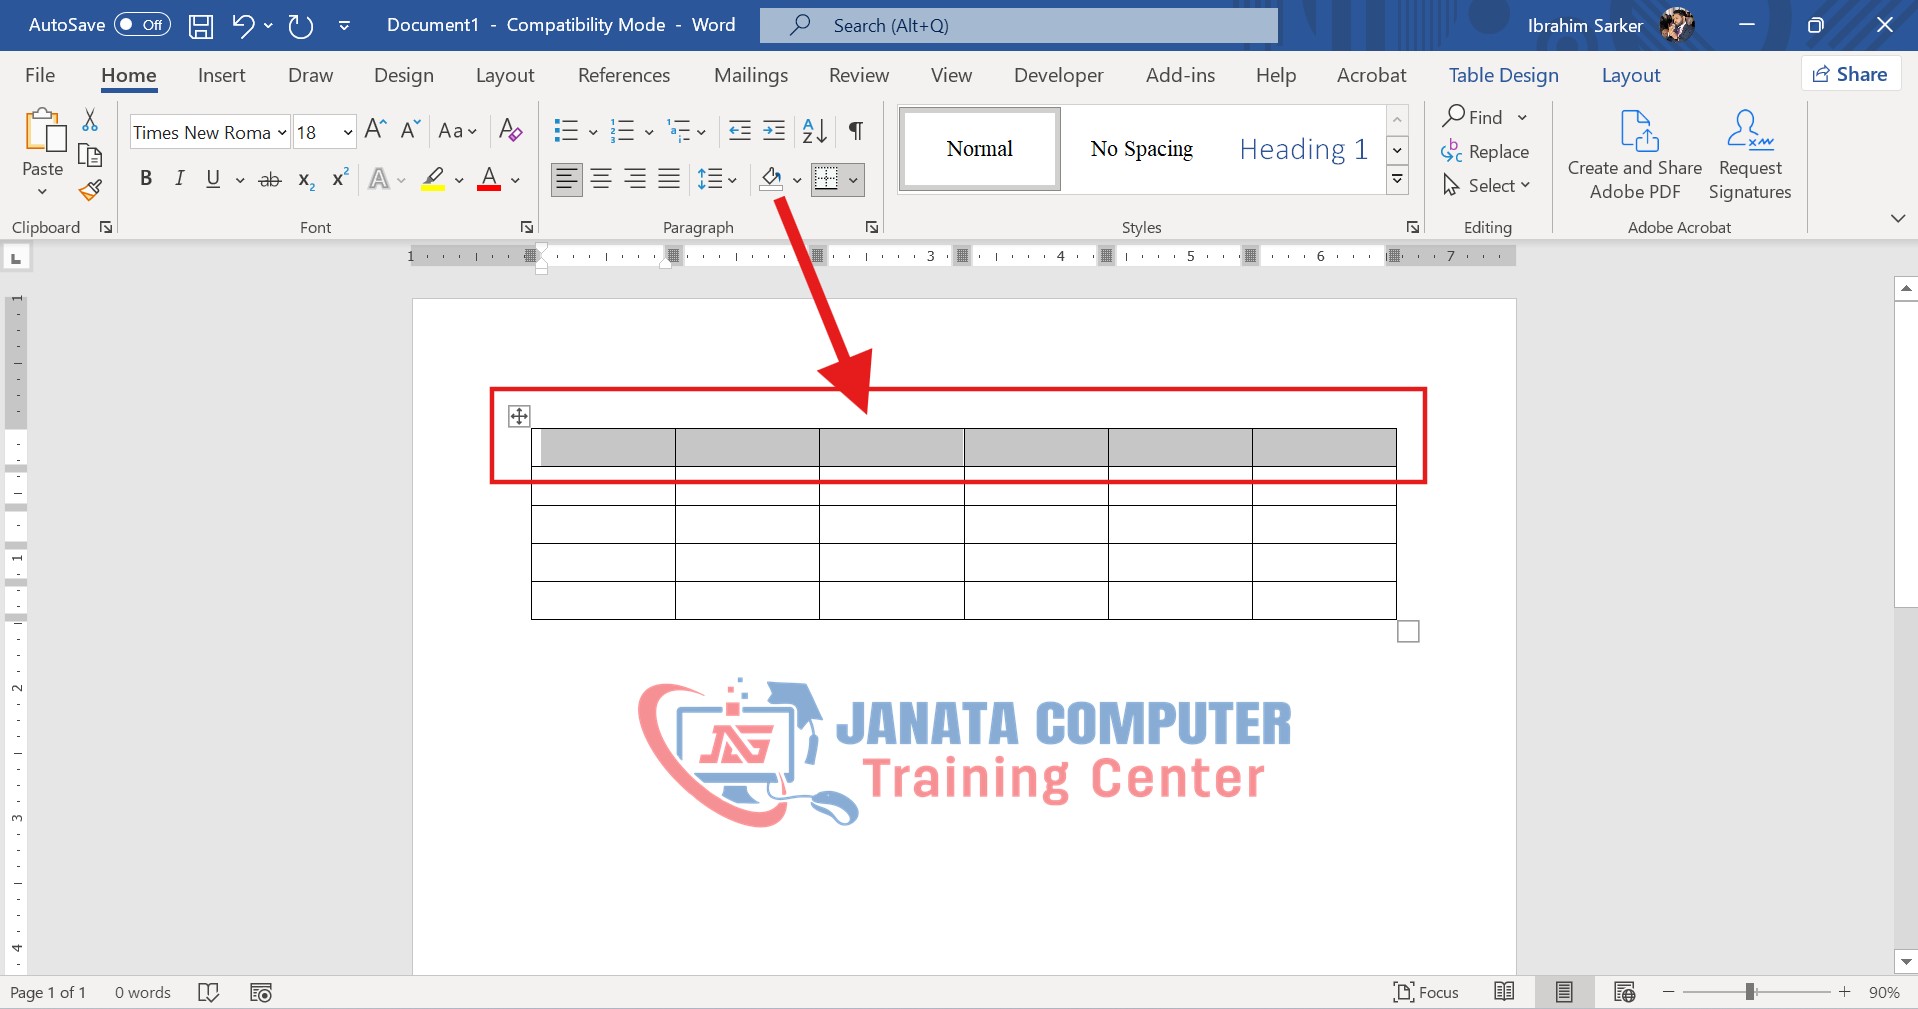Toggle Italic formatting
Viewport: 1918px width, 1009px height.
(180, 179)
